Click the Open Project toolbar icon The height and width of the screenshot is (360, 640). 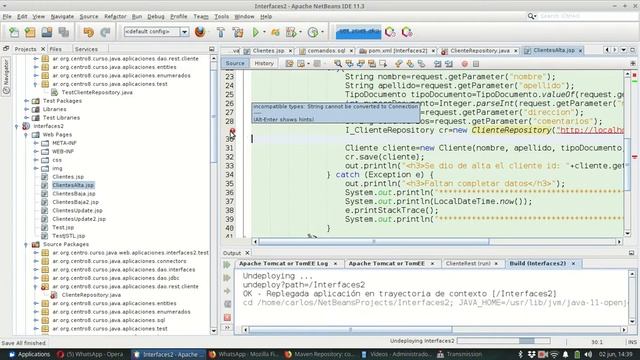tap(47, 32)
